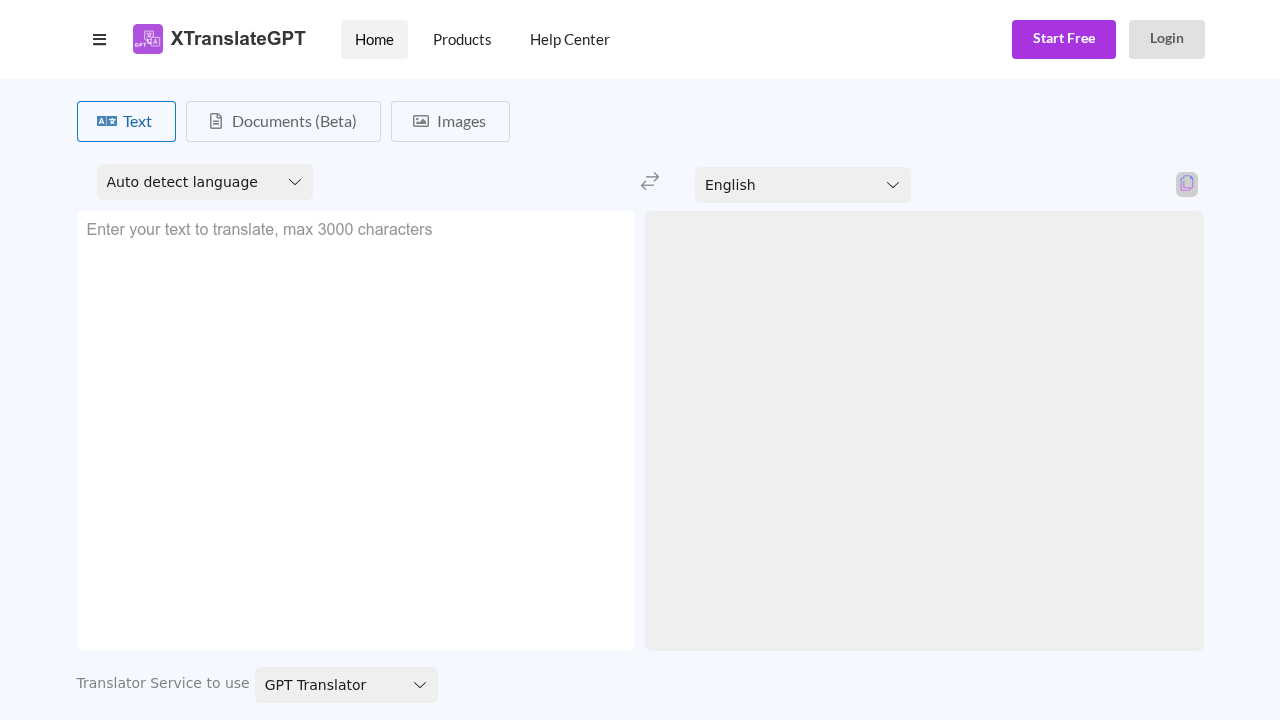Select the Images translation icon

coord(421,121)
